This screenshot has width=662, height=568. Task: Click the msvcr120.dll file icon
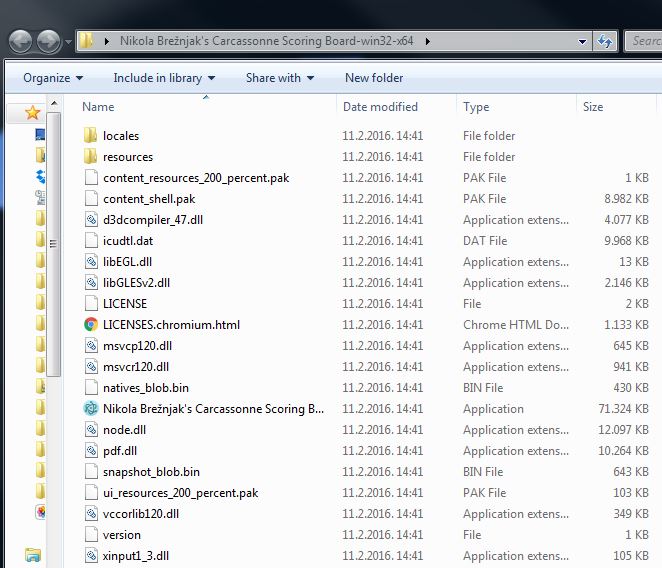coord(91,367)
